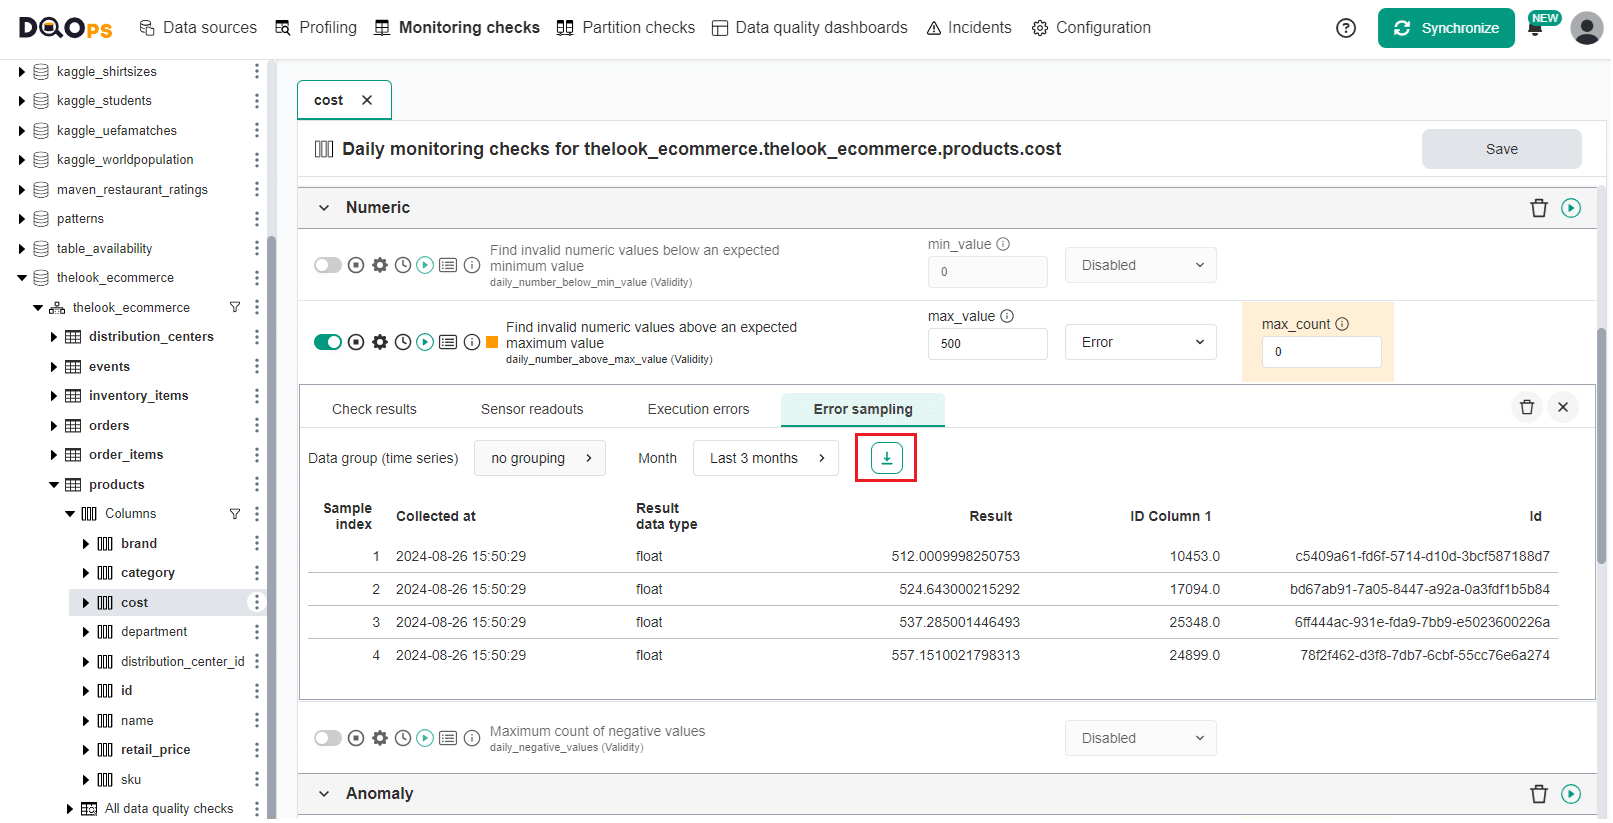This screenshot has height=823, width=1613.
Task: Download error samples with the export icon
Action: pyautogui.click(x=886, y=458)
